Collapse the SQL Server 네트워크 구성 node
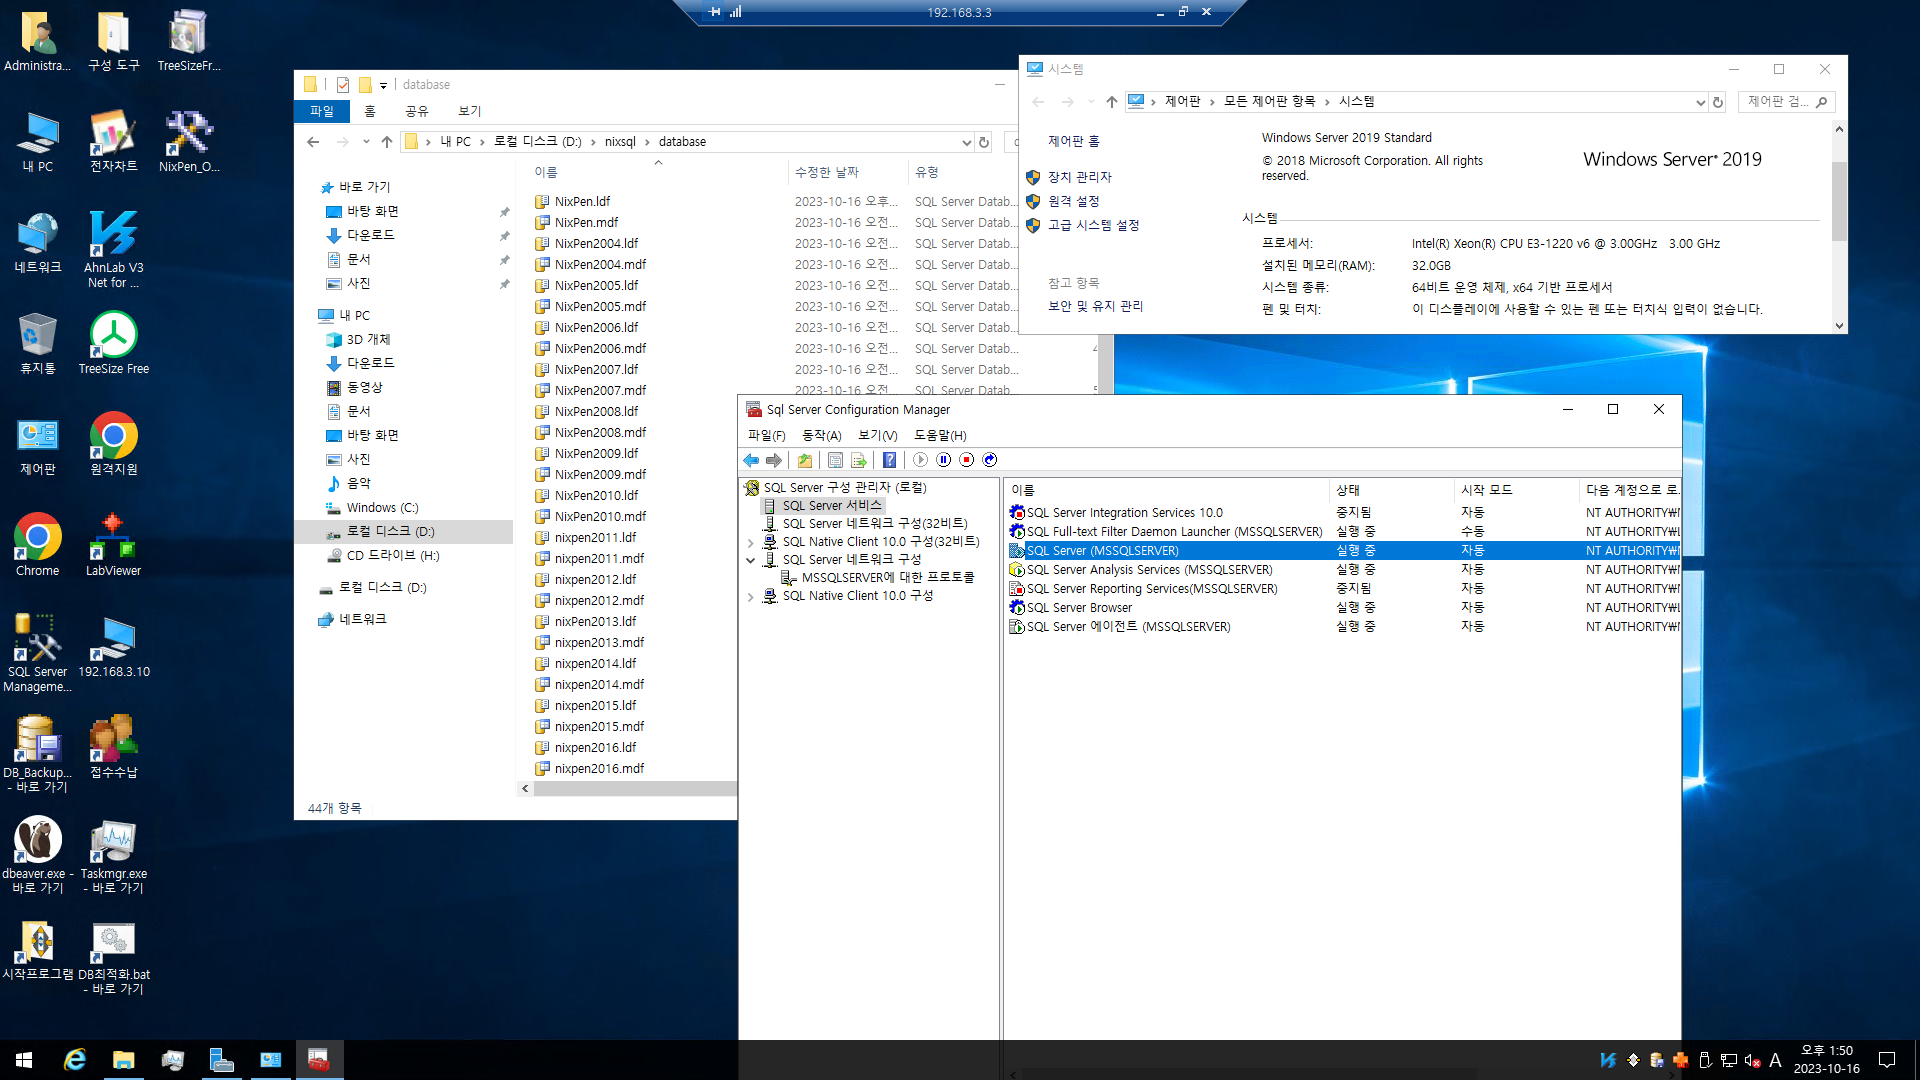The height and width of the screenshot is (1080, 1920). point(751,560)
